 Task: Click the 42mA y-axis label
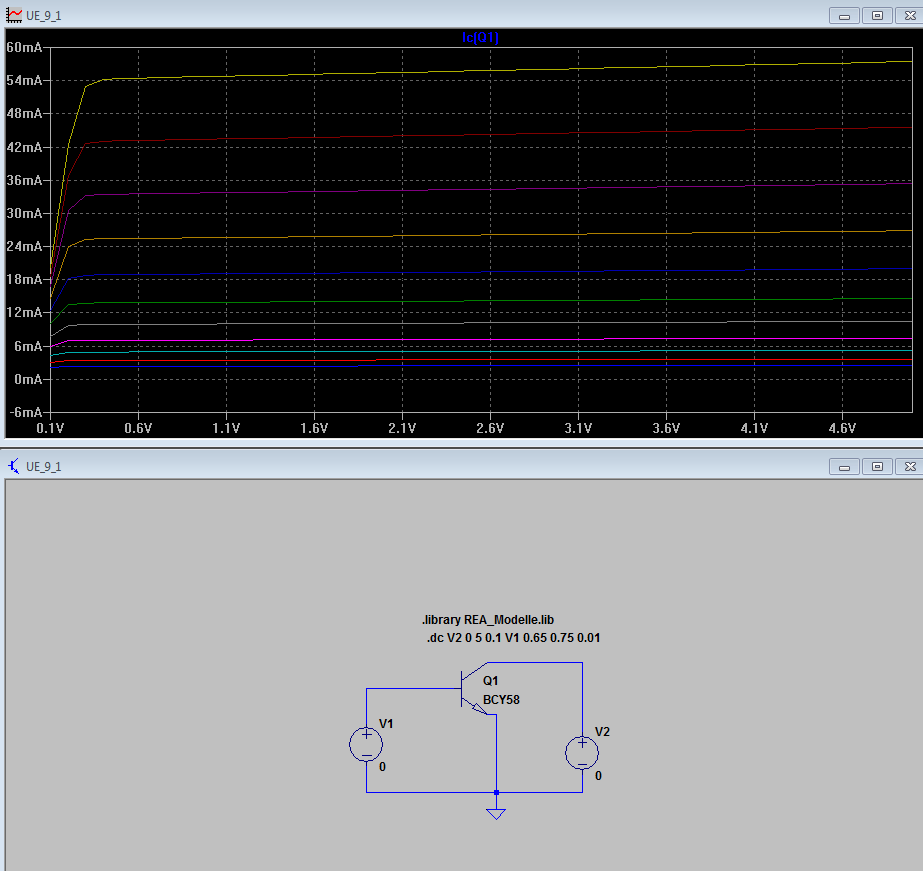pos(24,147)
